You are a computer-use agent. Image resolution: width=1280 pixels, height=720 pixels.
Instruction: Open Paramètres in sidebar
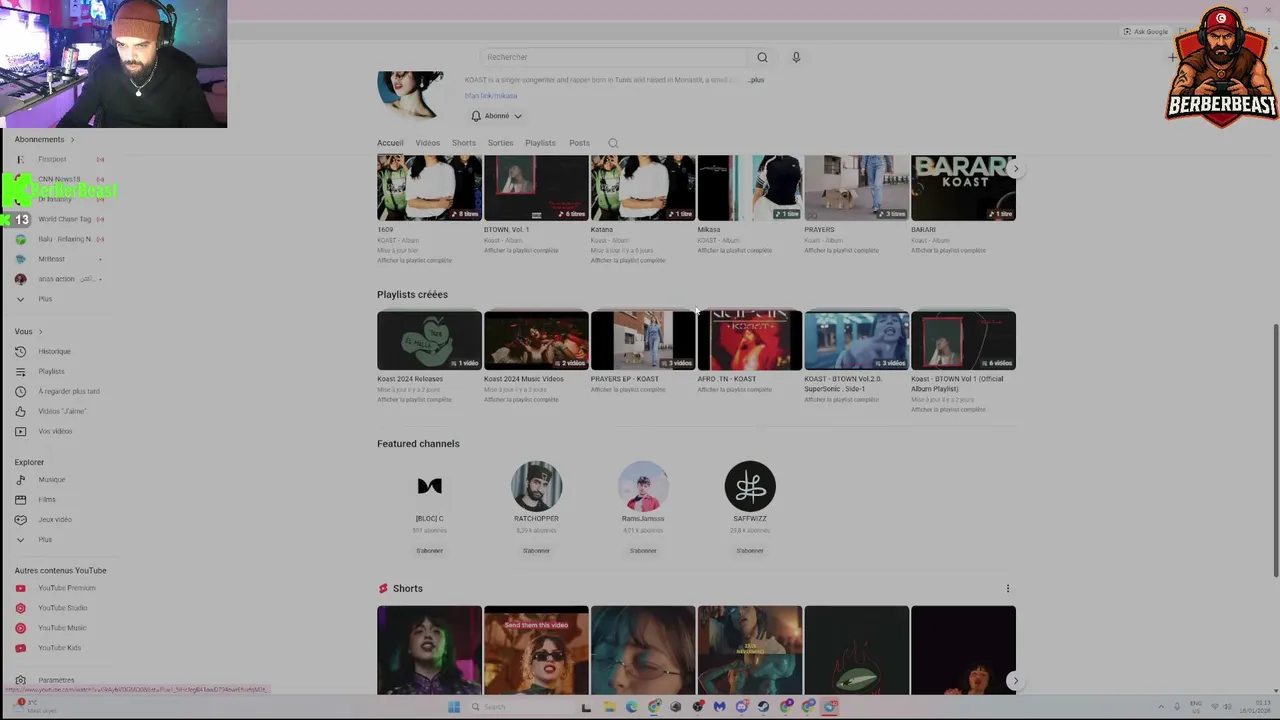pyautogui.click(x=55, y=680)
